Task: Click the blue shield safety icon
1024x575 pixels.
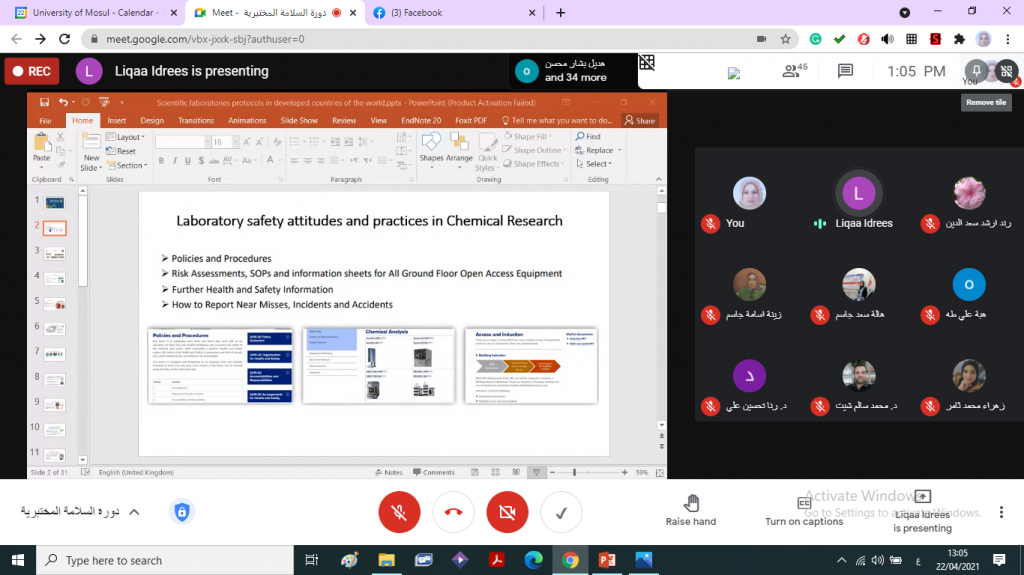Action: point(181,512)
